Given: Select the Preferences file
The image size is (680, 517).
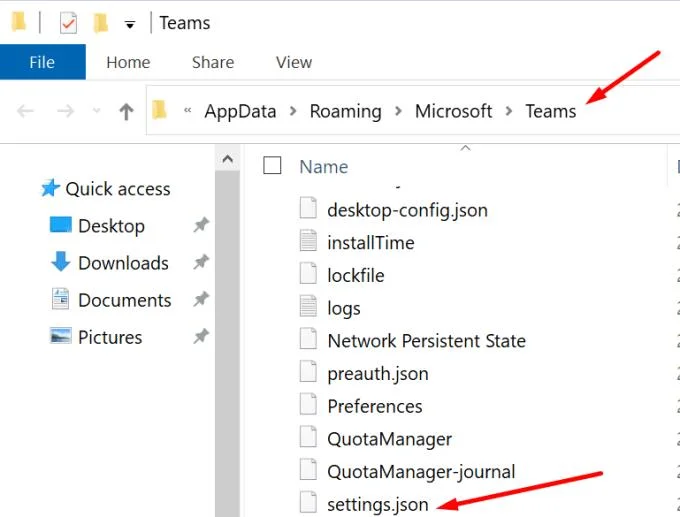Looking at the screenshot, I should click(375, 406).
